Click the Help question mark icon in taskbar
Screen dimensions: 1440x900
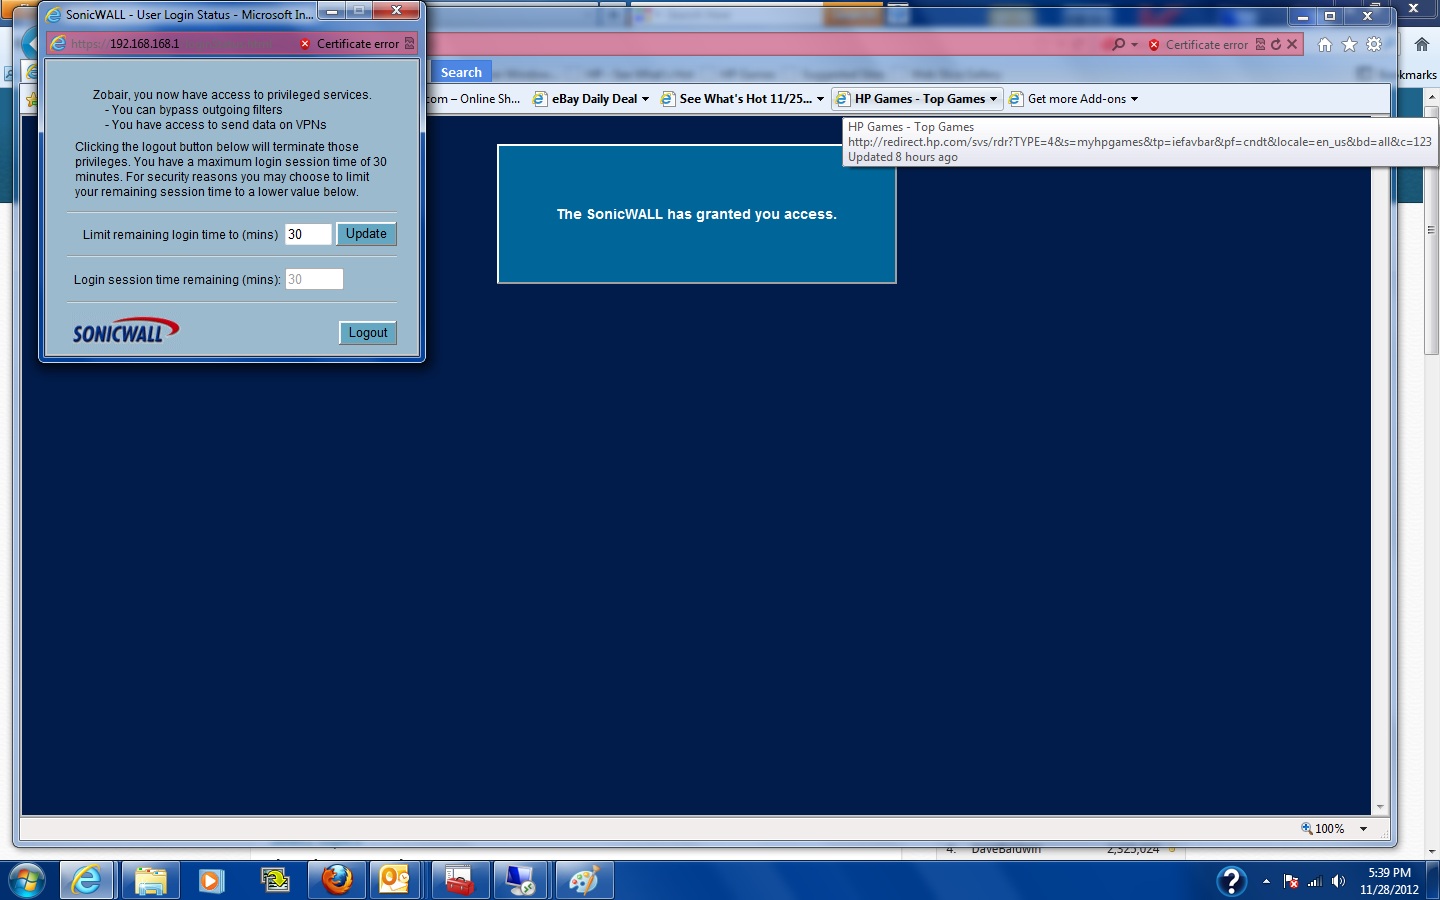1232,881
